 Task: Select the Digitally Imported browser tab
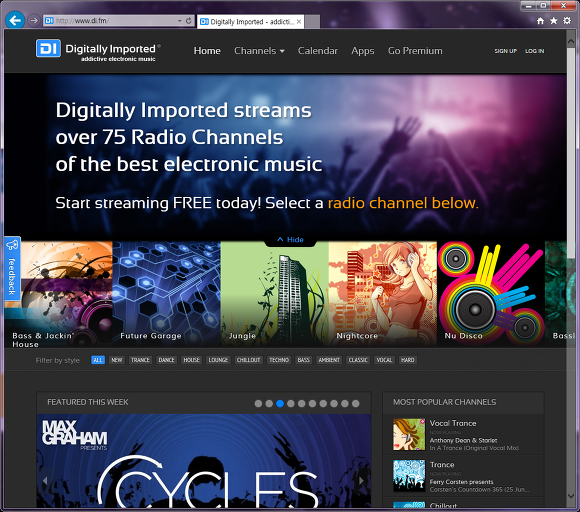250,22
